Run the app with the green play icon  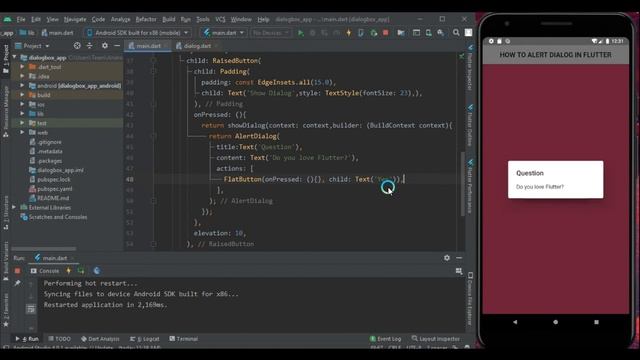tap(301, 33)
